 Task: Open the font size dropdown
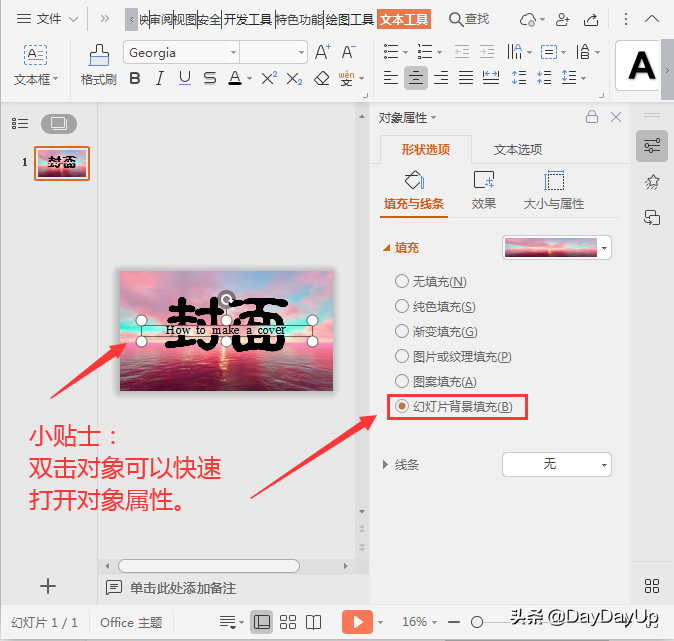click(301, 52)
